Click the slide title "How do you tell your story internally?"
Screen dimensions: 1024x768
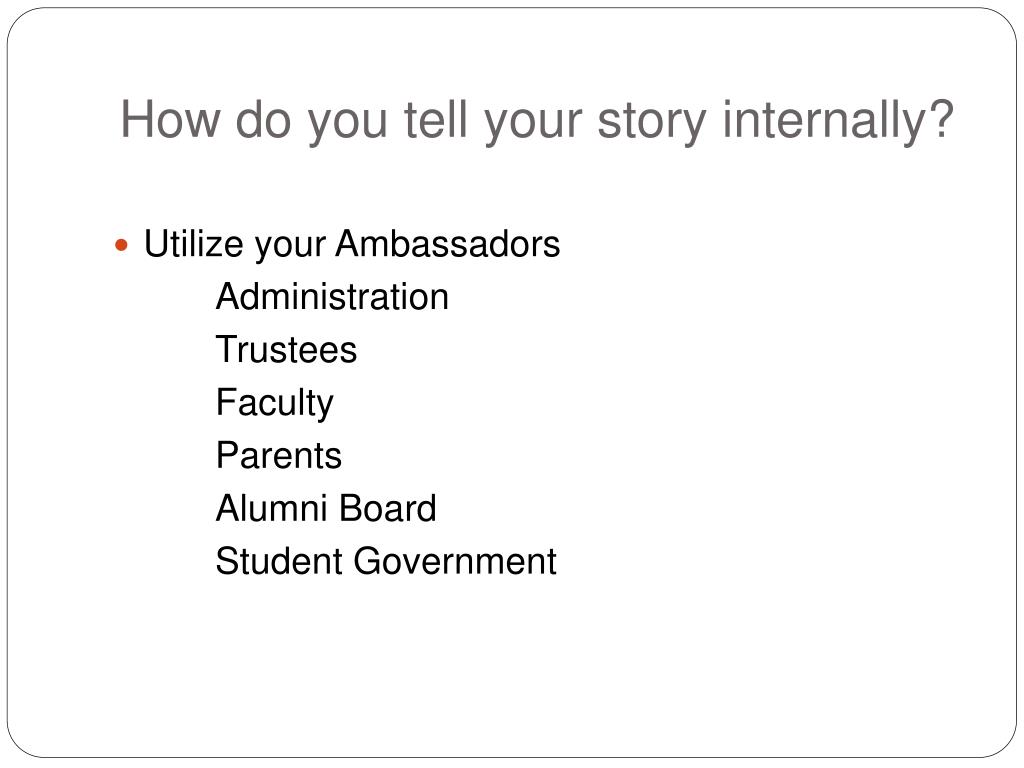(537, 121)
